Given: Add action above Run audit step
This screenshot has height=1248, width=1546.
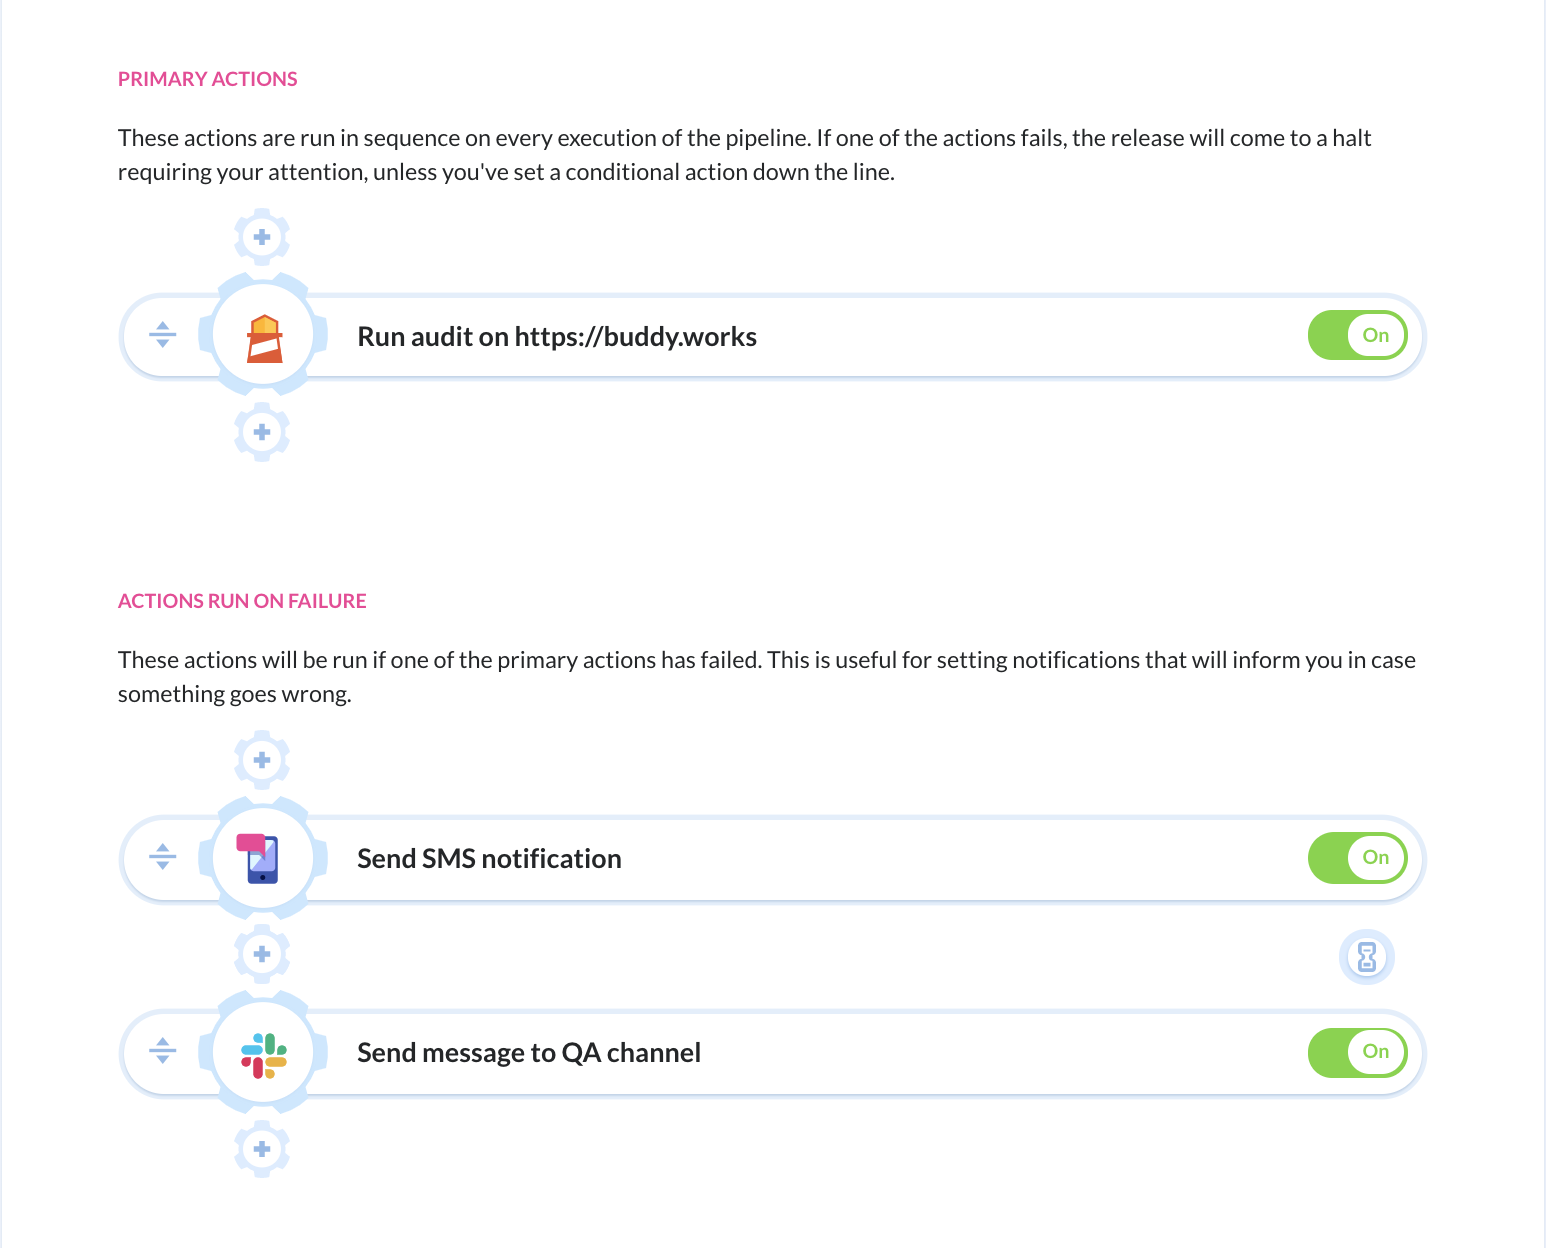Looking at the screenshot, I should tap(262, 237).
